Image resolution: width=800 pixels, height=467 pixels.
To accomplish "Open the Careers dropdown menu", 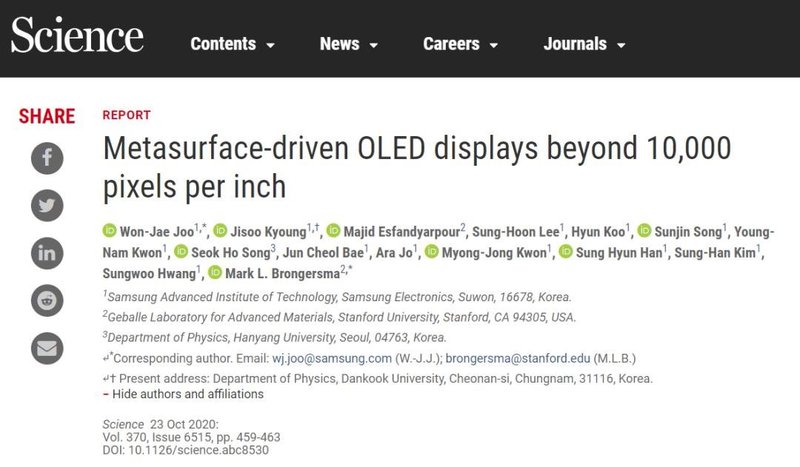I will pos(465,45).
